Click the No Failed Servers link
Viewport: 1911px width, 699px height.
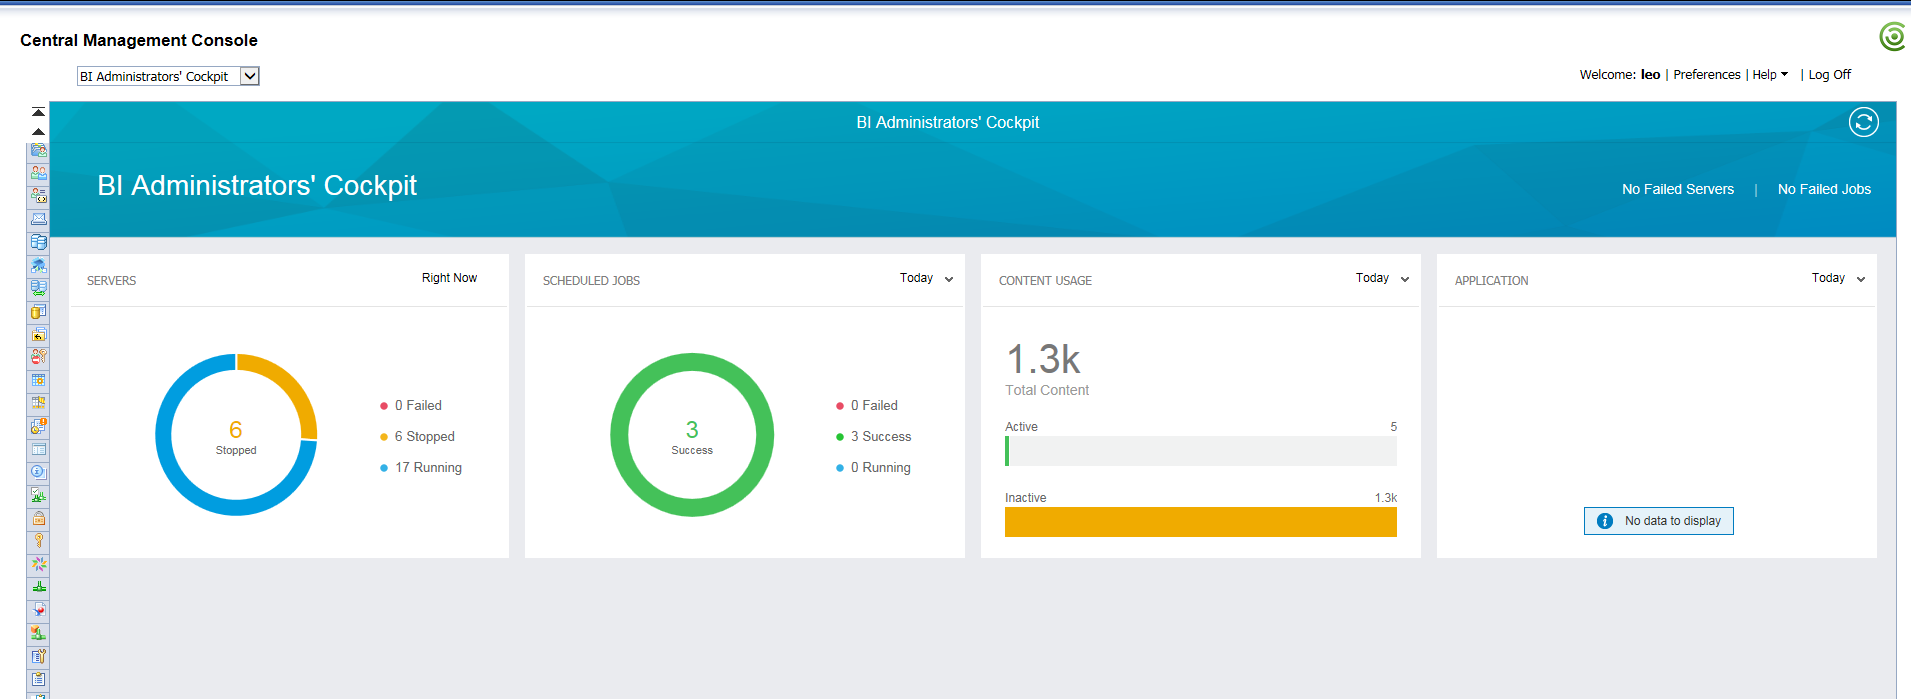[x=1678, y=189]
